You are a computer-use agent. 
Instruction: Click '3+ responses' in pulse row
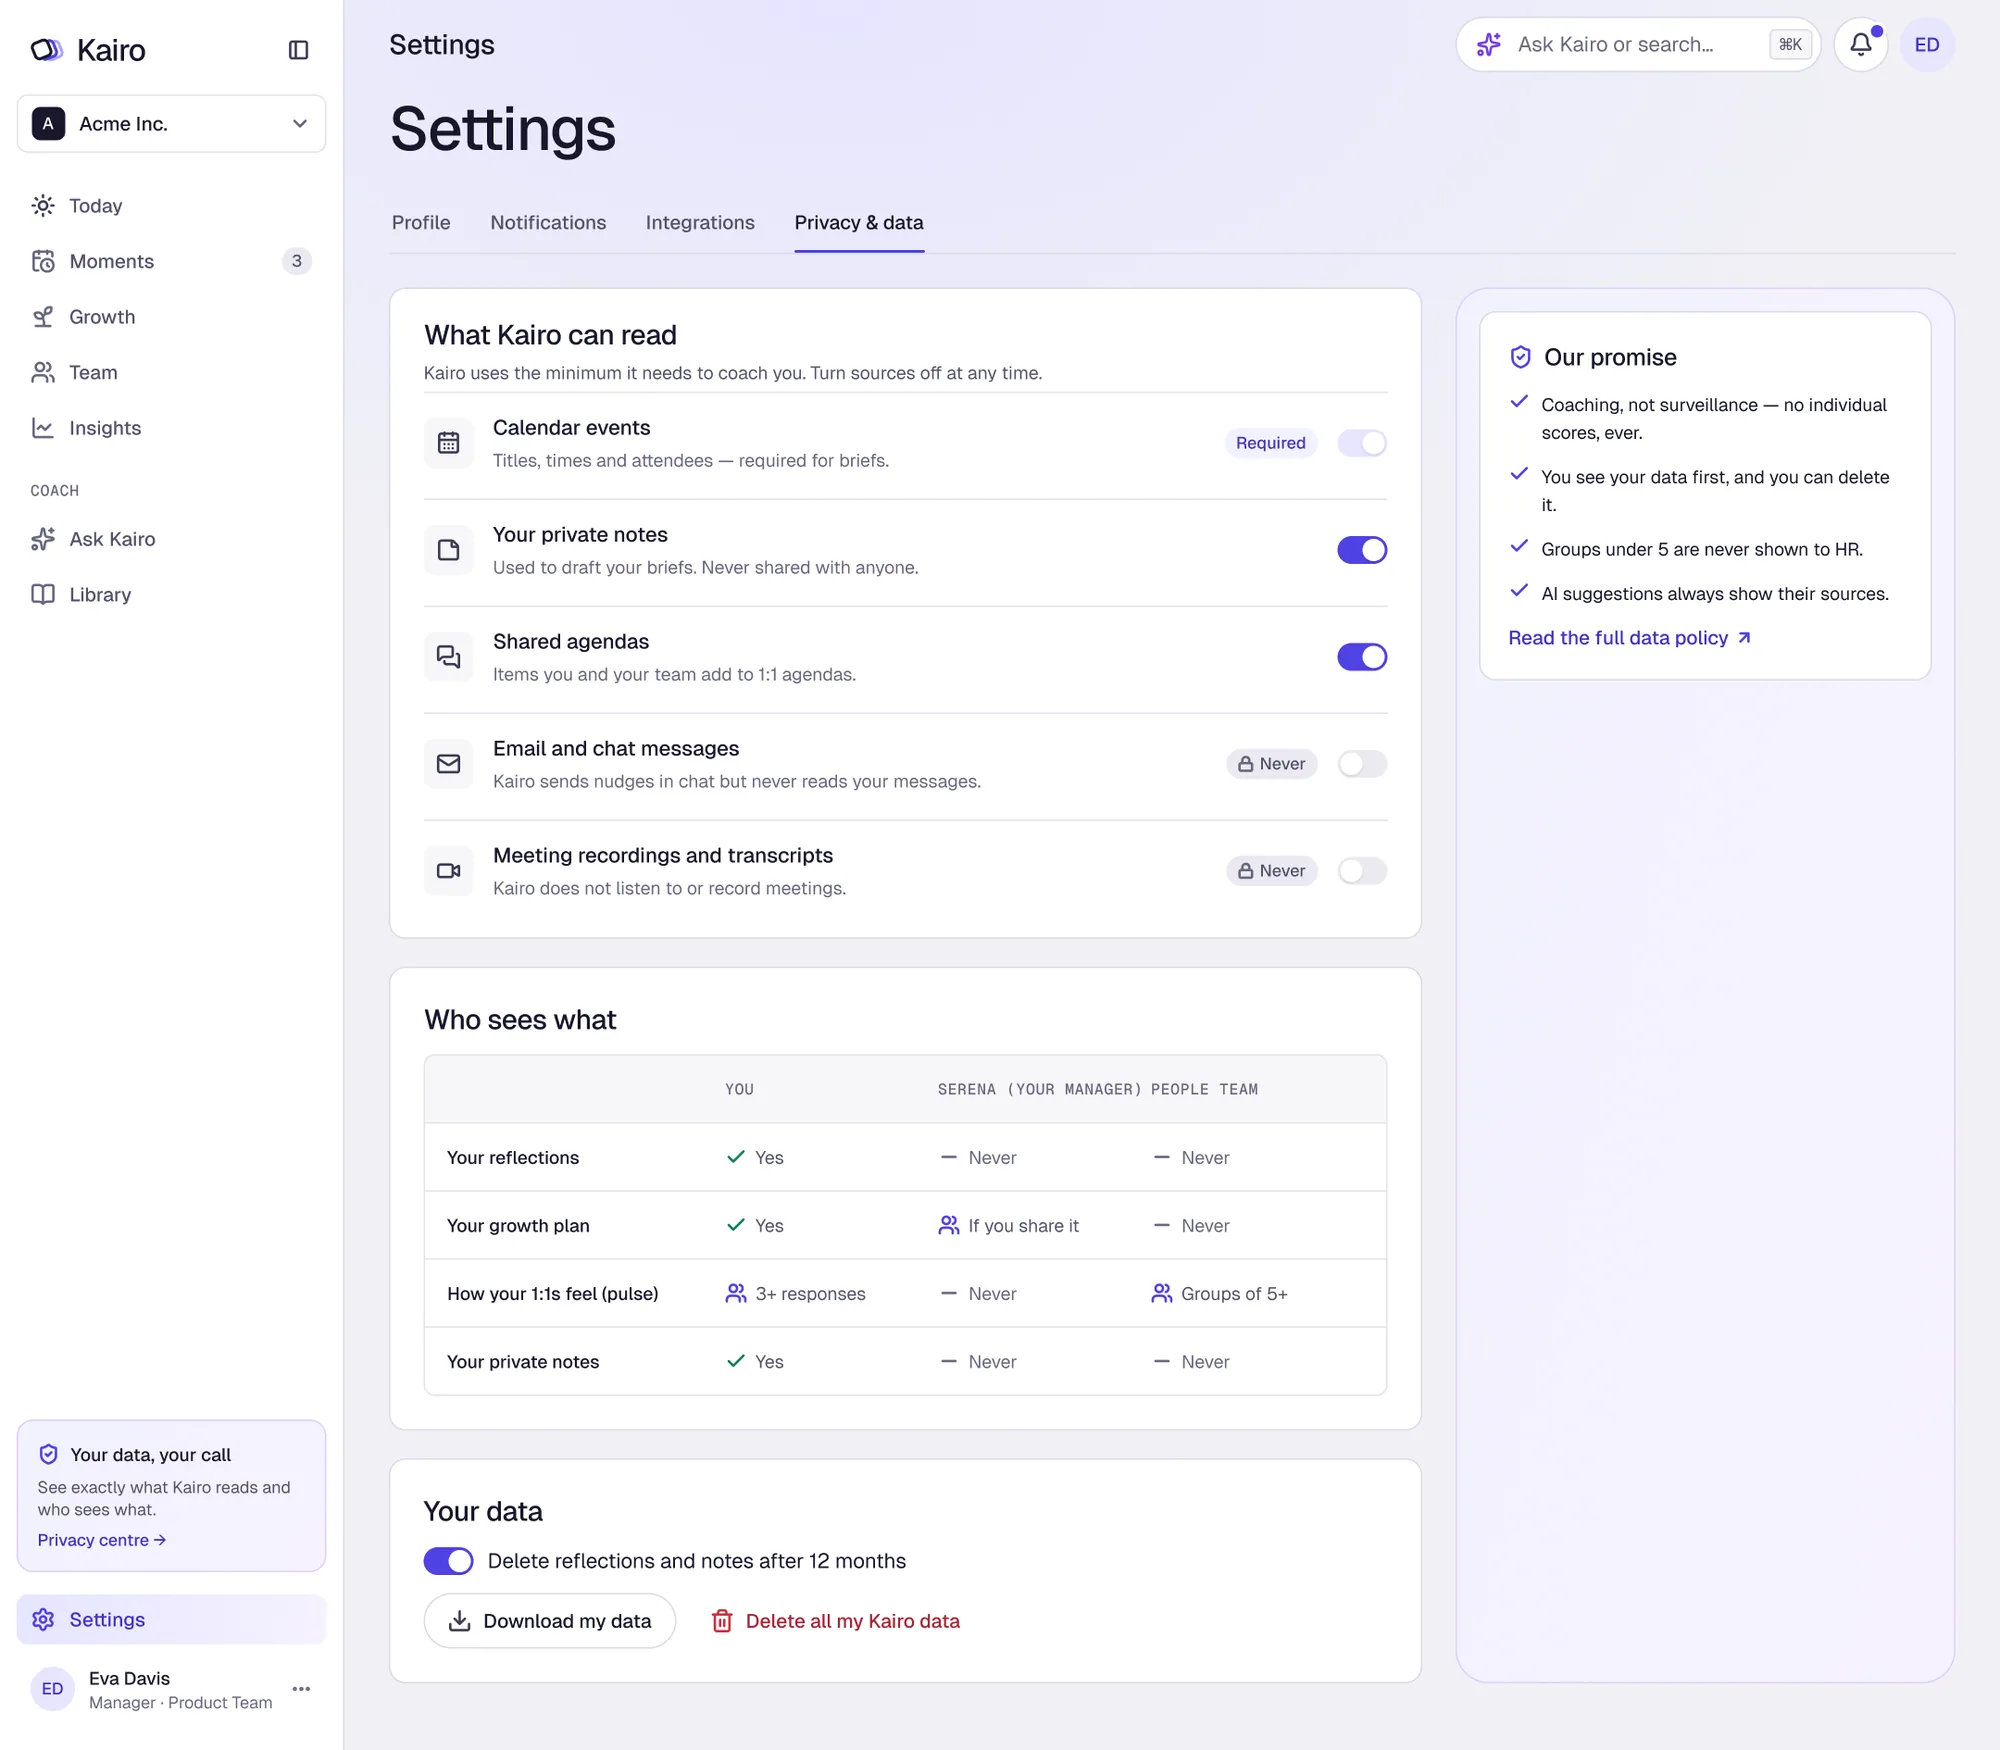(796, 1294)
